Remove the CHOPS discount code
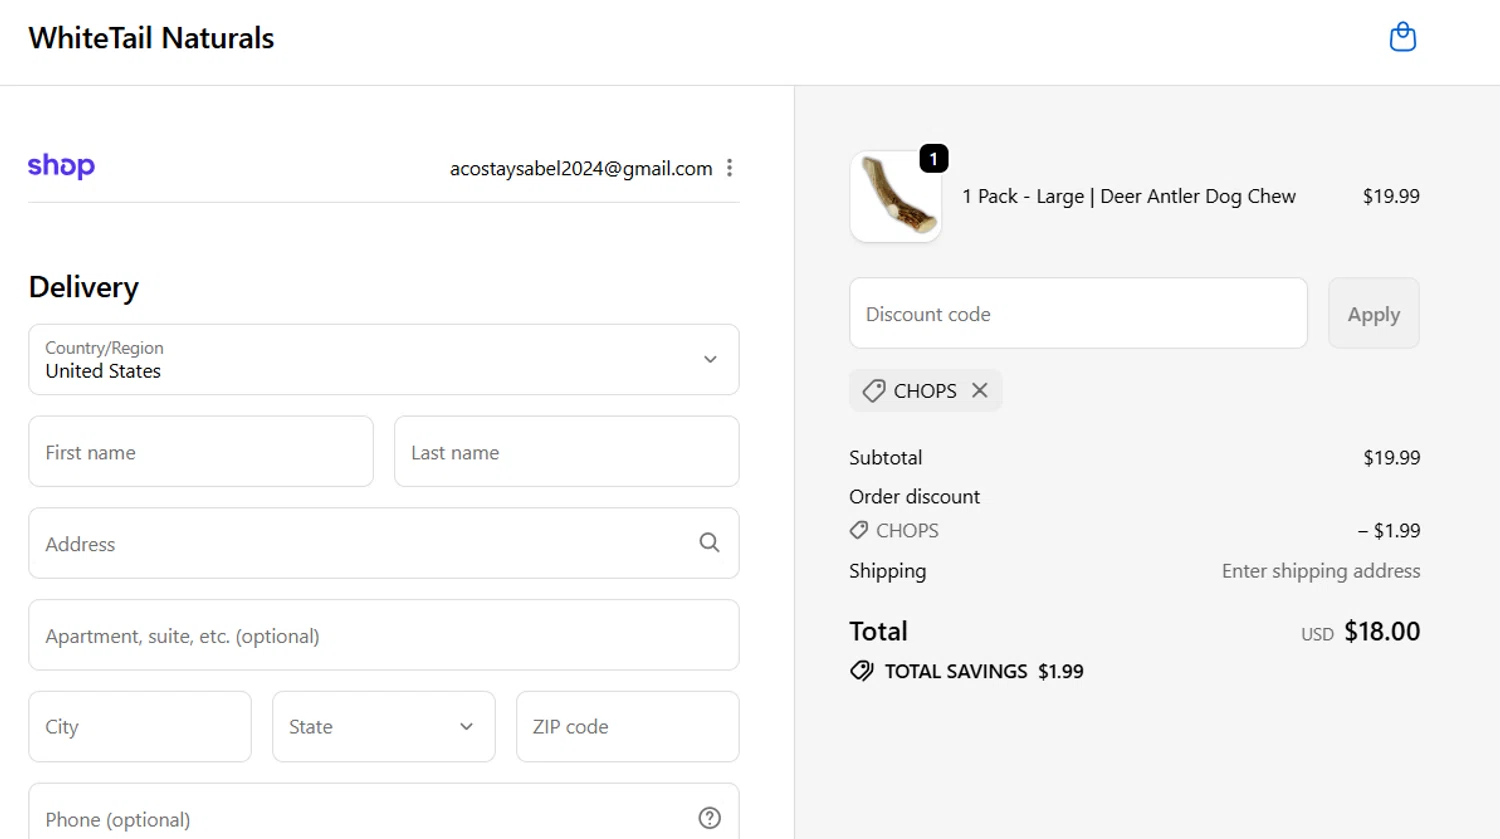1500x839 pixels. click(980, 390)
